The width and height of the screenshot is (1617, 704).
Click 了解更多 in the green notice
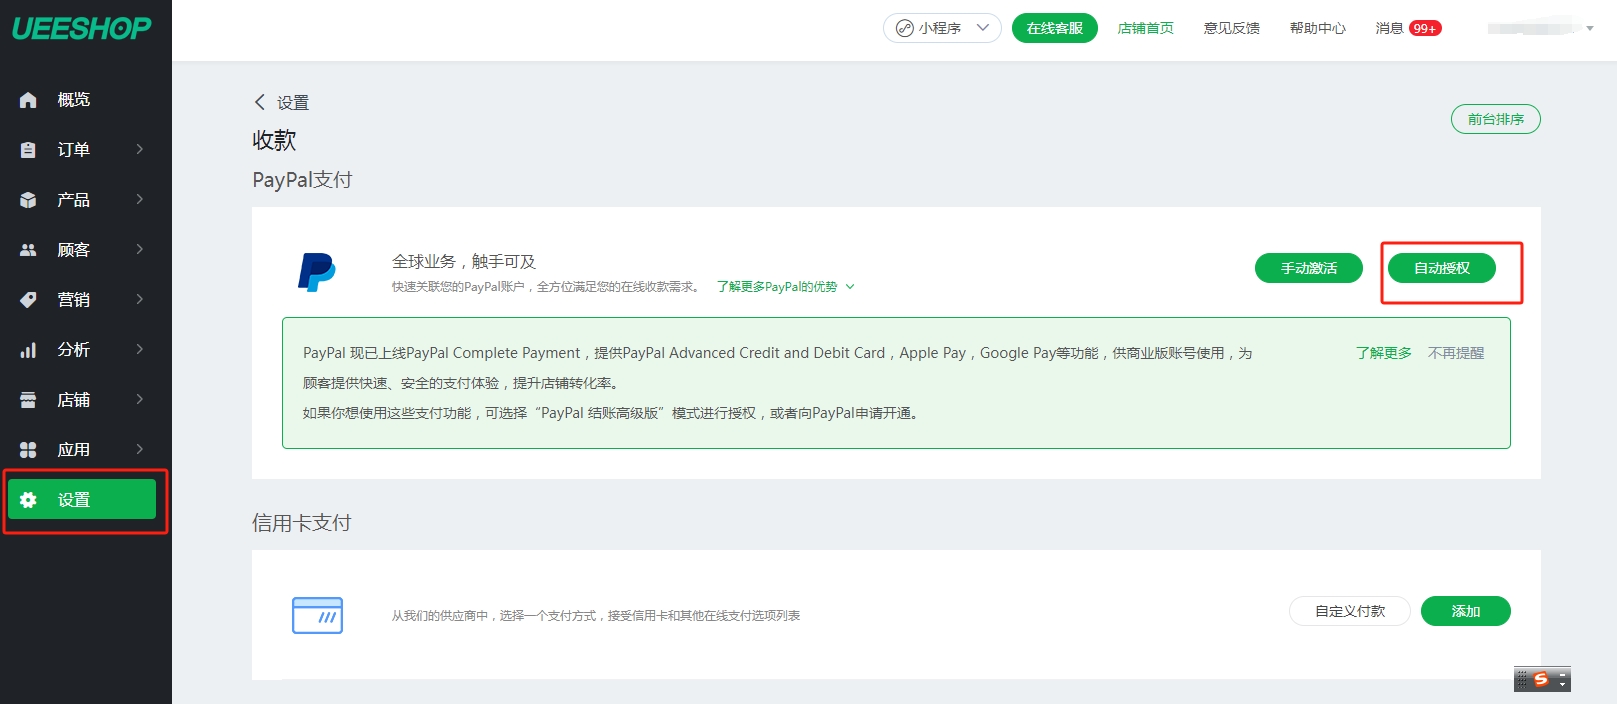(x=1384, y=353)
